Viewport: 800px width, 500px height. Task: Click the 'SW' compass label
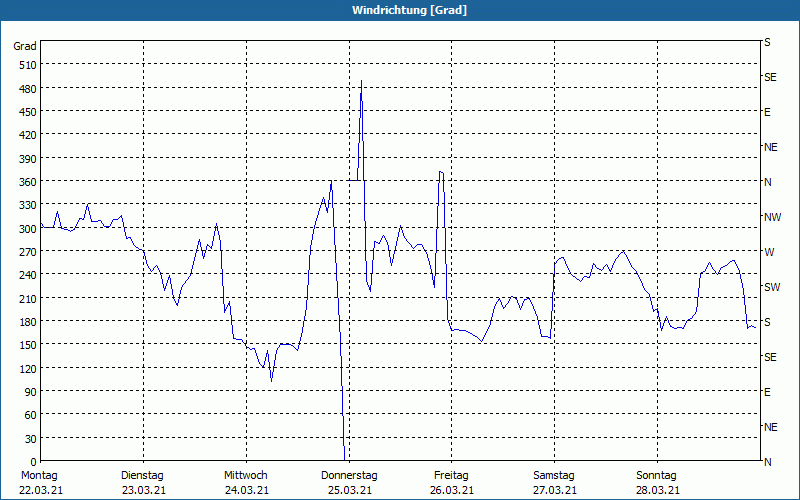point(772,287)
